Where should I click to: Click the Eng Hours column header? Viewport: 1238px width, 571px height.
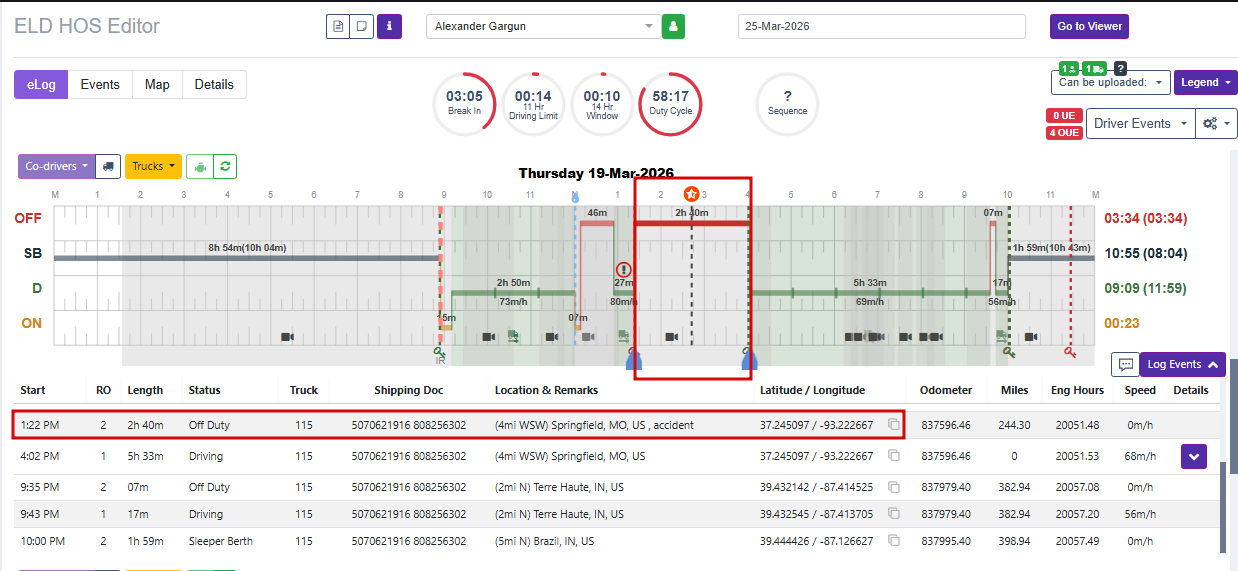point(1076,390)
